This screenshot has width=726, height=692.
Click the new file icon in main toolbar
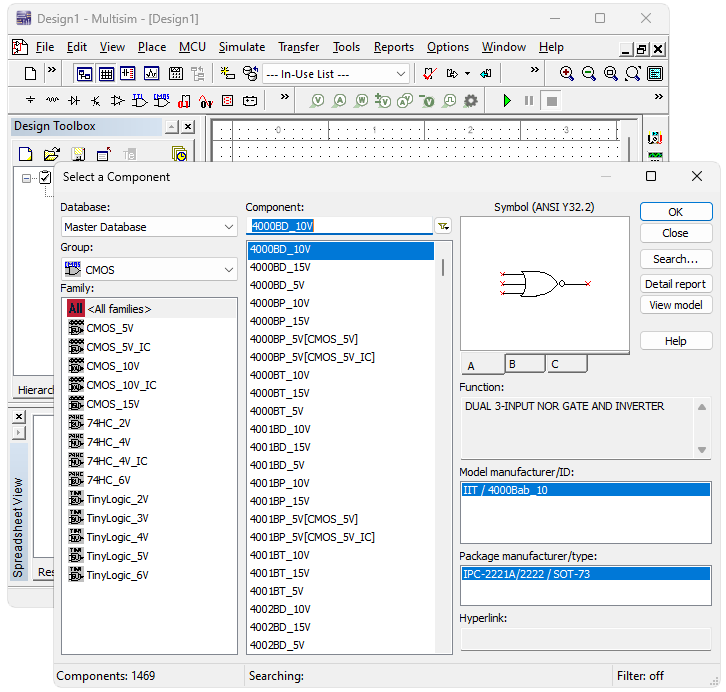pyautogui.click(x=30, y=73)
